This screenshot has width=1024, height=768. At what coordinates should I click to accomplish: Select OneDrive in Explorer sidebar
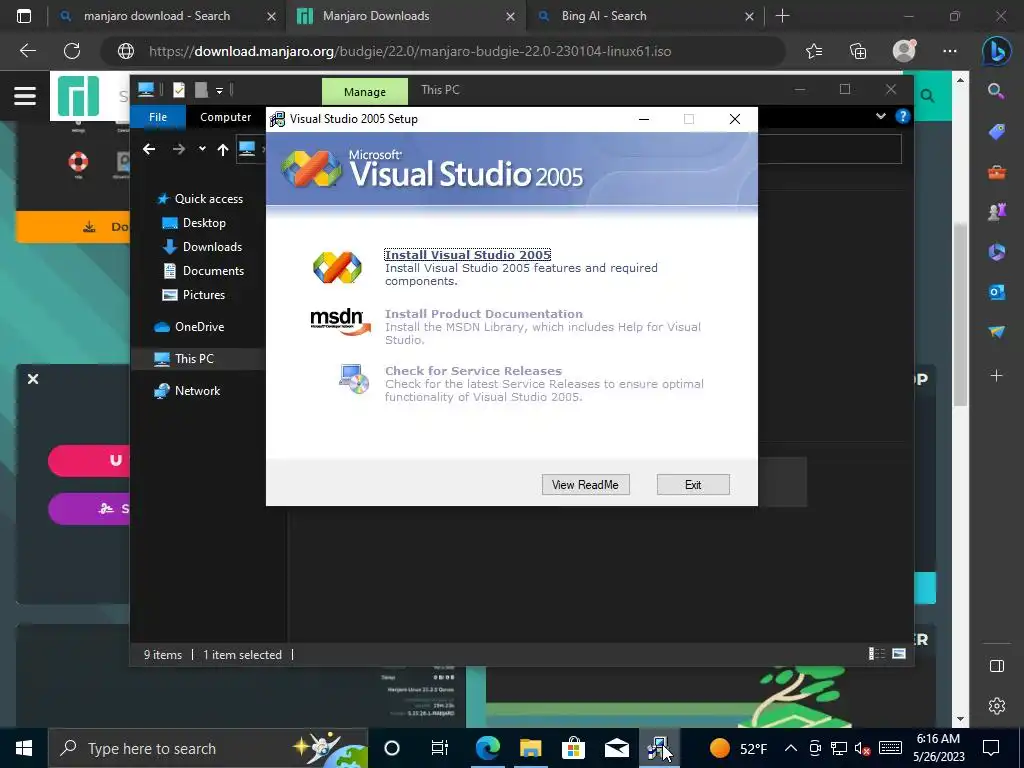point(189,327)
